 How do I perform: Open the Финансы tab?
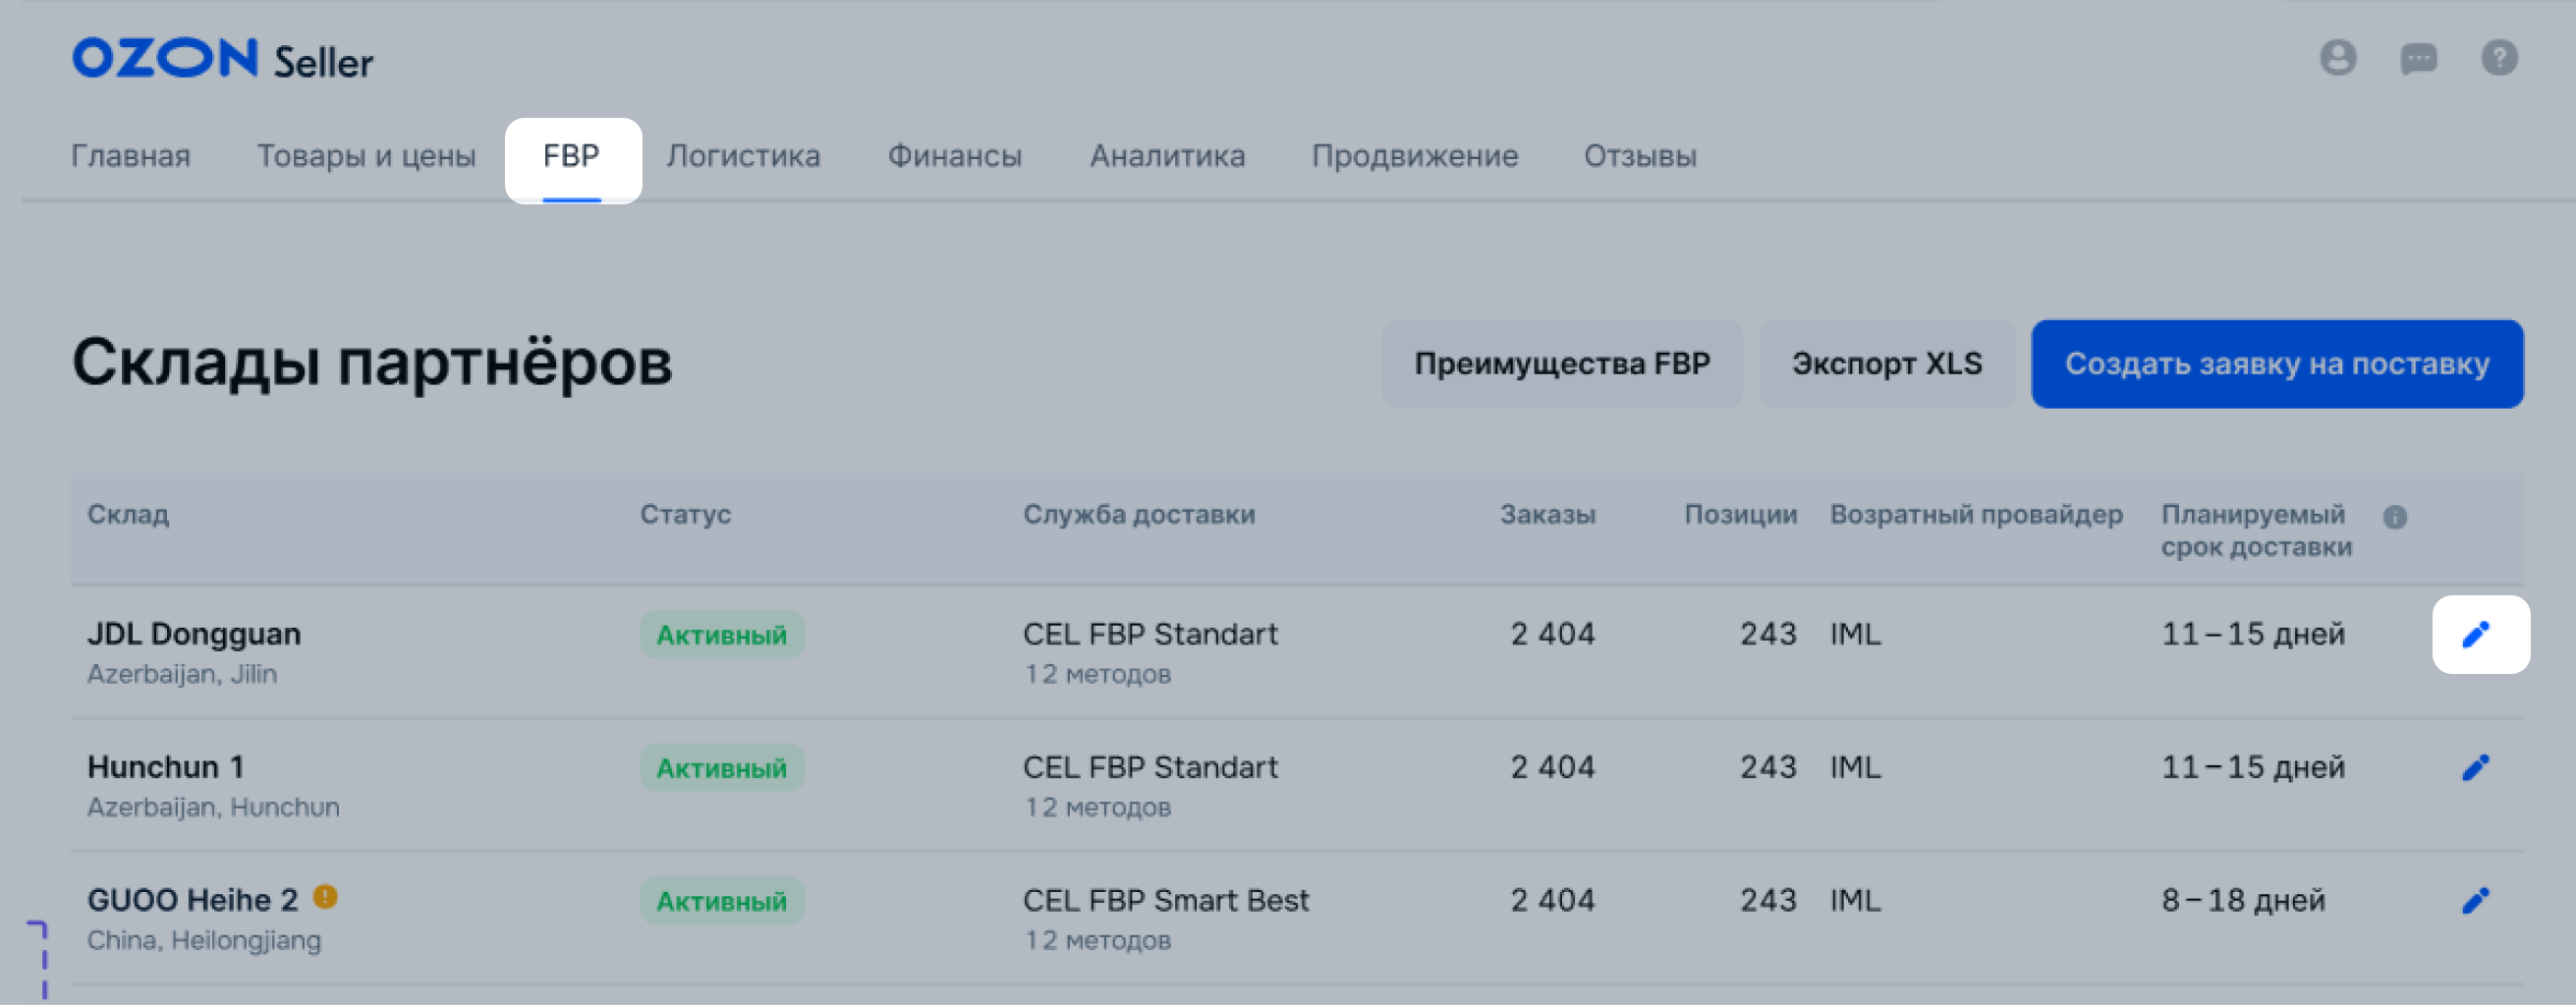click(x=954, y=156)
